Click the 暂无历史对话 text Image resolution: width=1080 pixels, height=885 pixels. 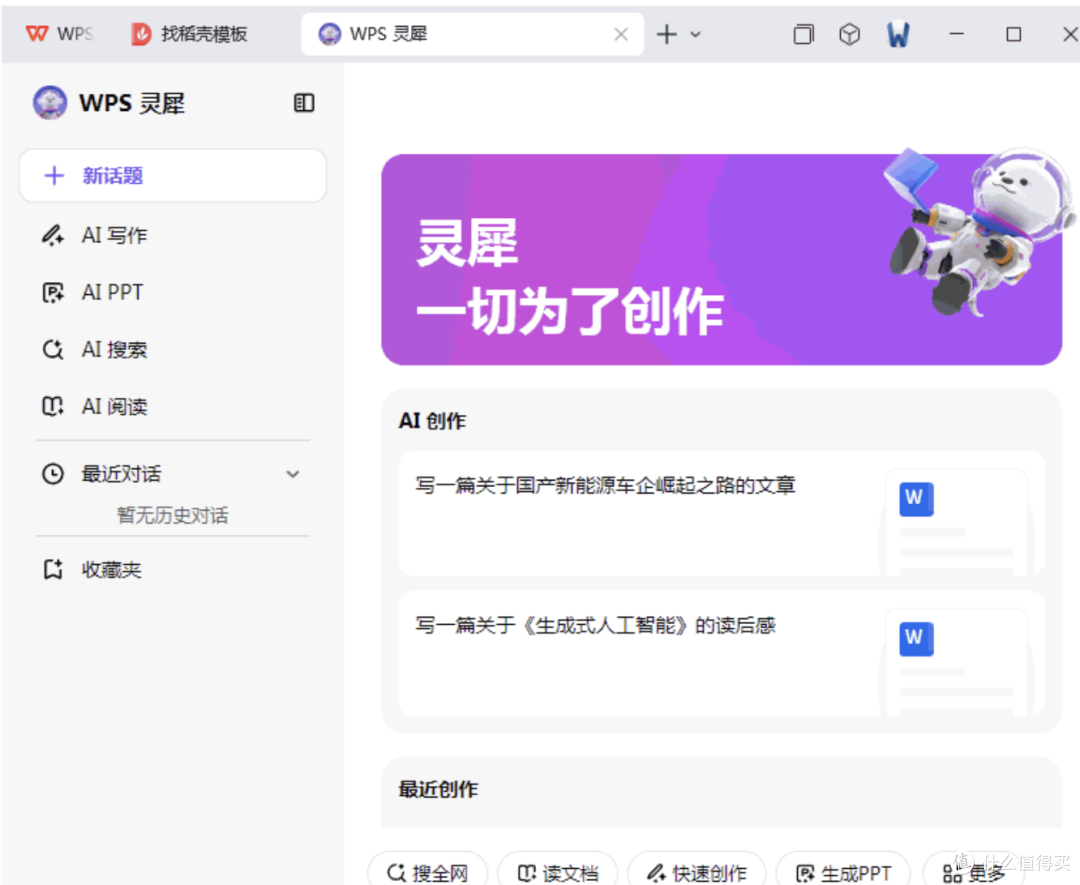point(172,515)
